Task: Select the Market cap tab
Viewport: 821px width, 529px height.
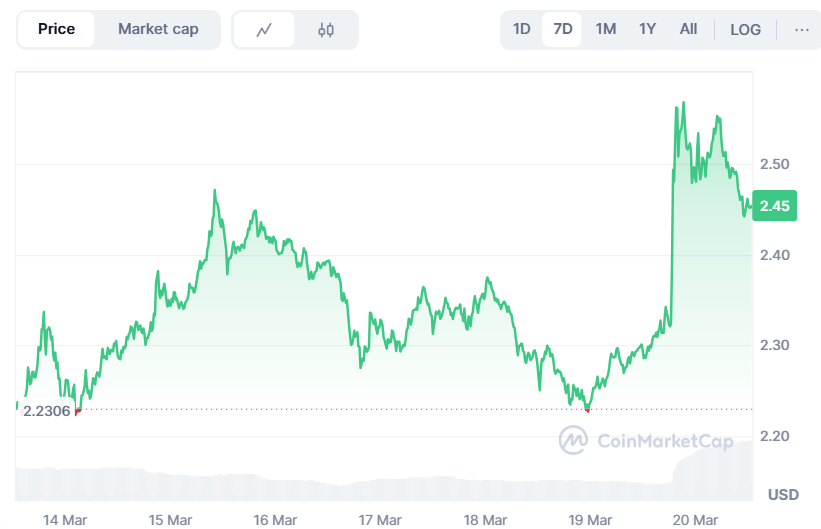Action: tap(158, 29)
